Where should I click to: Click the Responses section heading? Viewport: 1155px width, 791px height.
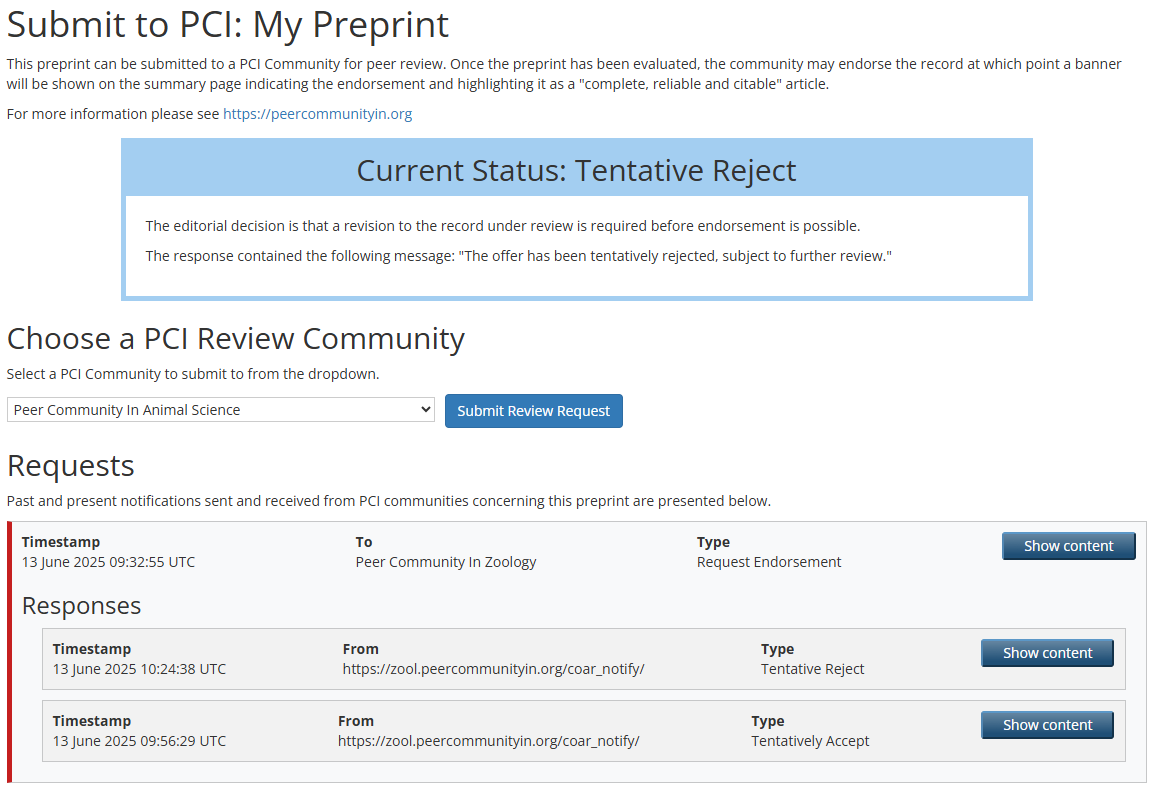pos(81,606)
